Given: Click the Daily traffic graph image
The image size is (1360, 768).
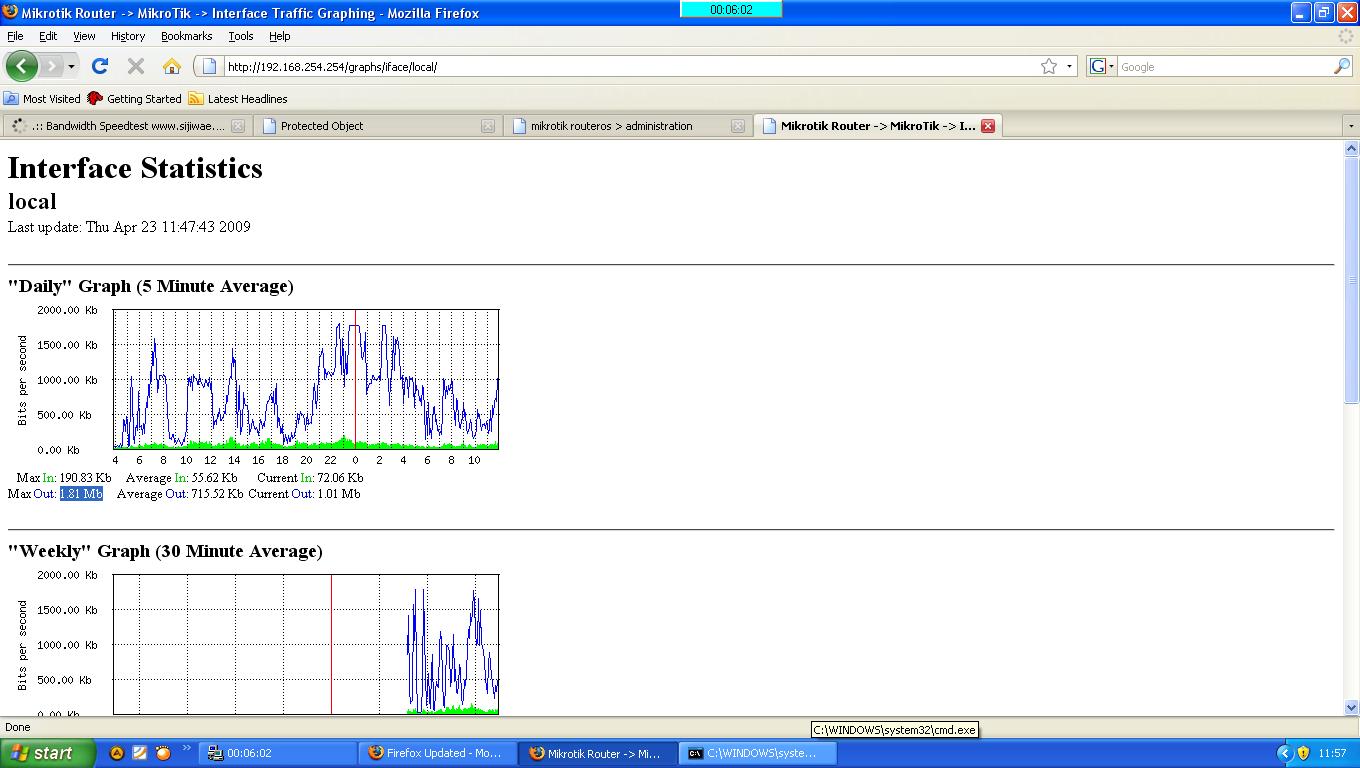Looking at the screenshot, I should click(256, 386).
